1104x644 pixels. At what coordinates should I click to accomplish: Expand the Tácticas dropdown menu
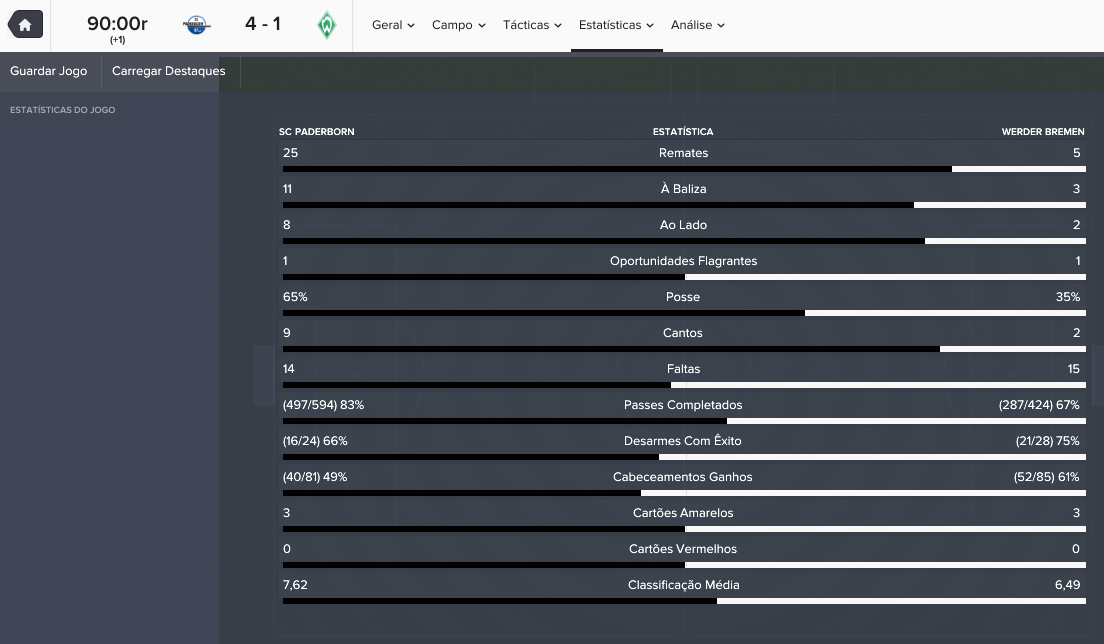[532, 25]
